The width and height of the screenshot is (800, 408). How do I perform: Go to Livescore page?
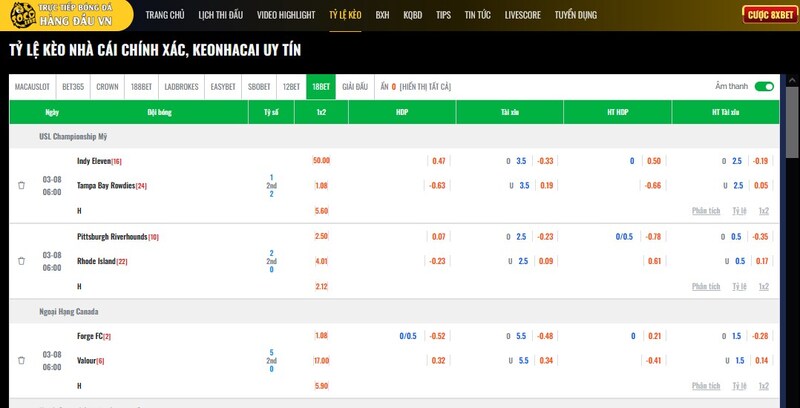[x=522, y=15]
